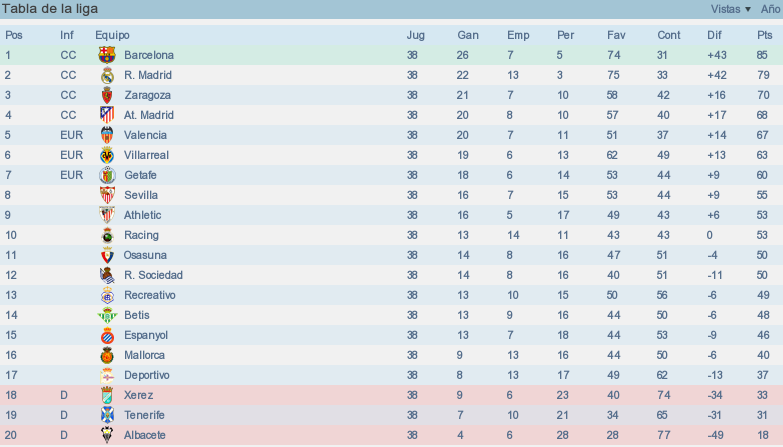This screenshot has width=783, height=447.
Task: Open the Año dropdown
Action: click(x=772, y=9)
